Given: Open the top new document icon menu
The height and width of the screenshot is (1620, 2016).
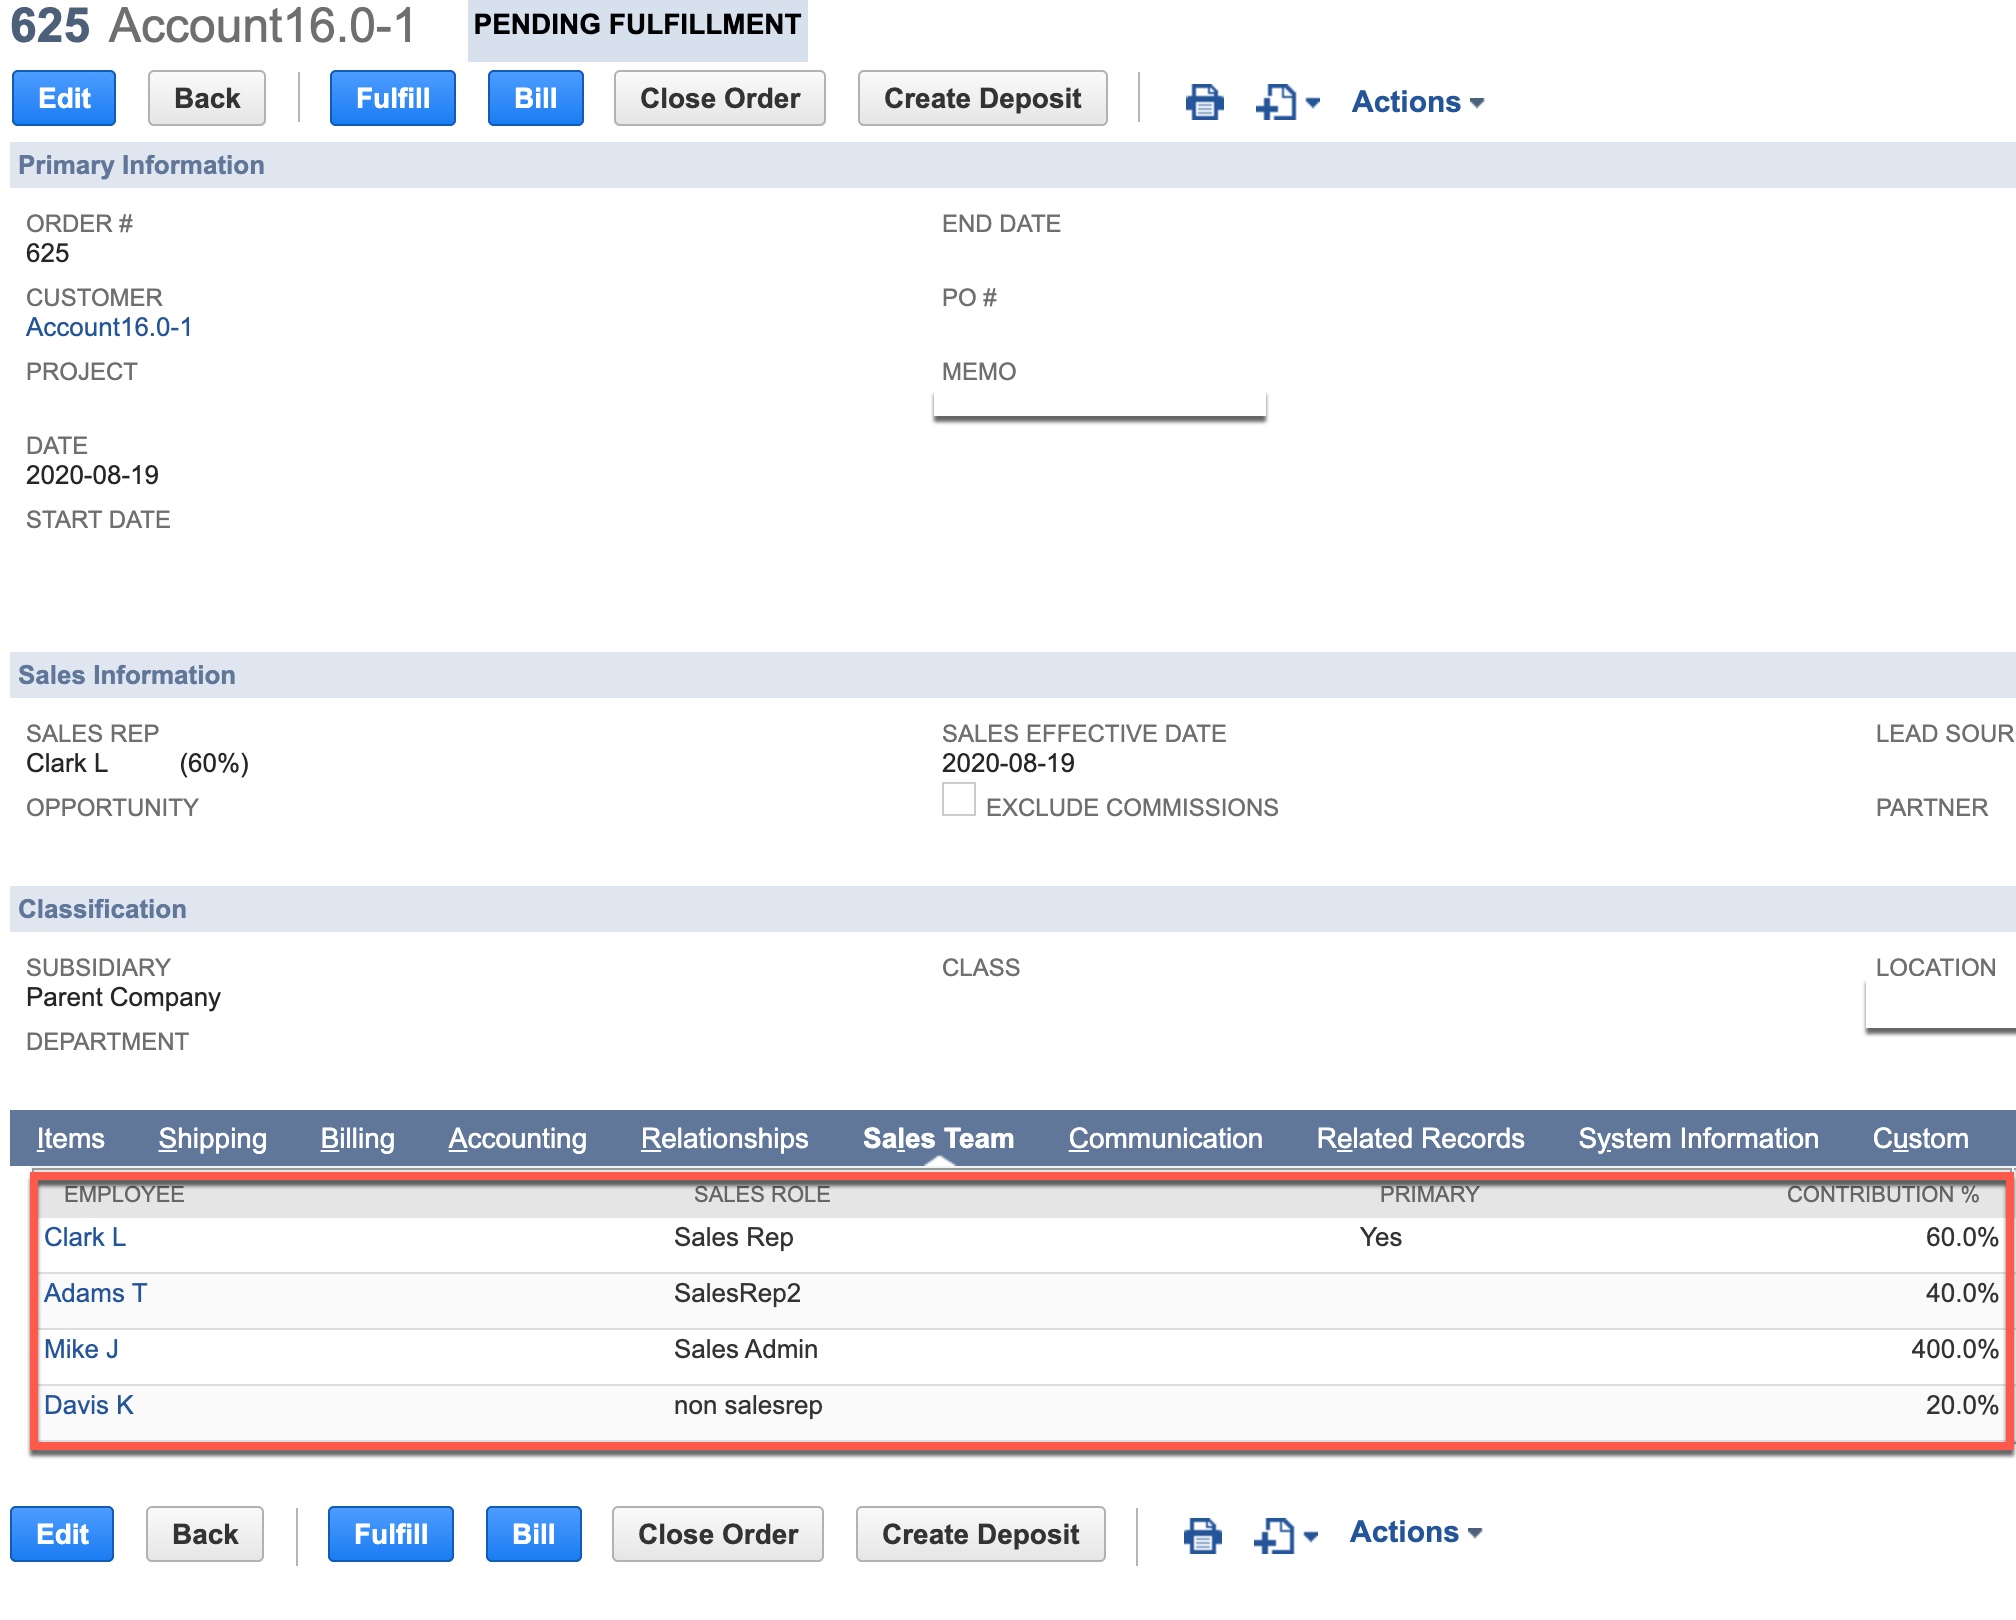Looking at the screenshot, I should [x=1288, y=101].
